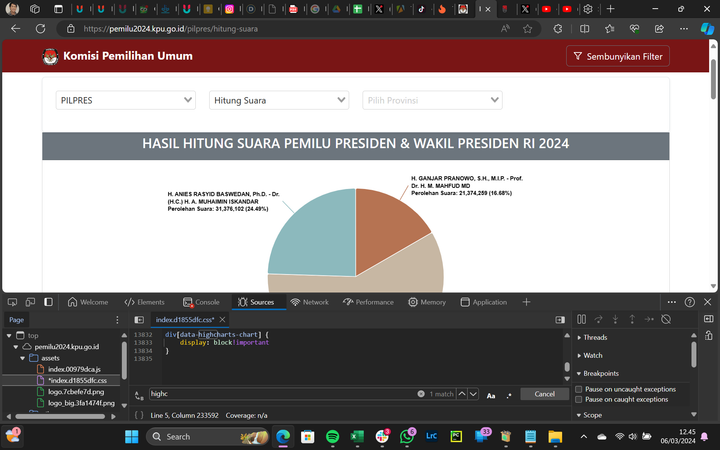The image size is (720, 450).
Task: Enable Pause on caught exceptions checkbox
Action: tap(580, 399)
